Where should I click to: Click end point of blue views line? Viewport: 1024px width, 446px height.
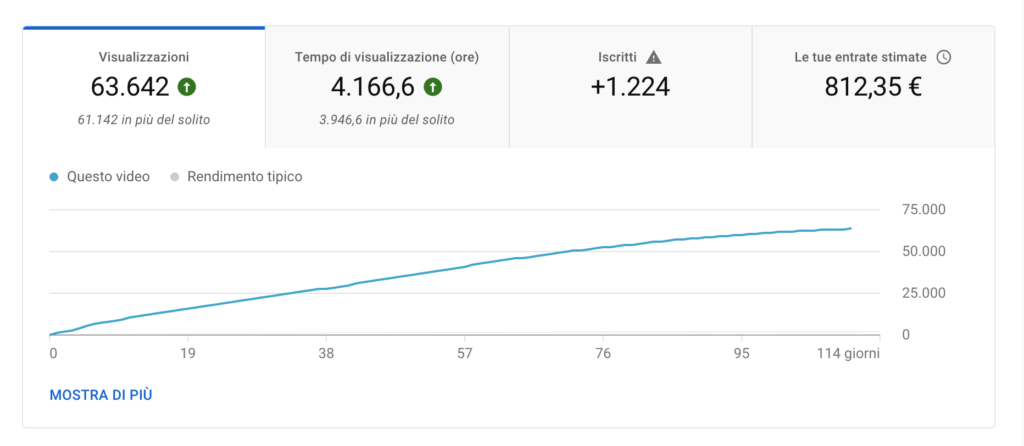point(851,228)
